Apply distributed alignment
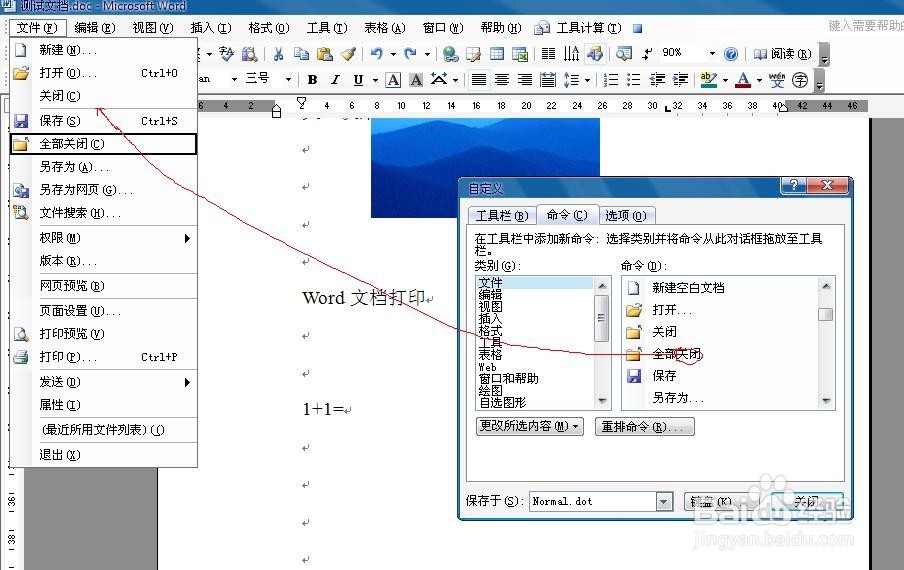The height and width of the screenshot is (570, 904). coord(548,80)
